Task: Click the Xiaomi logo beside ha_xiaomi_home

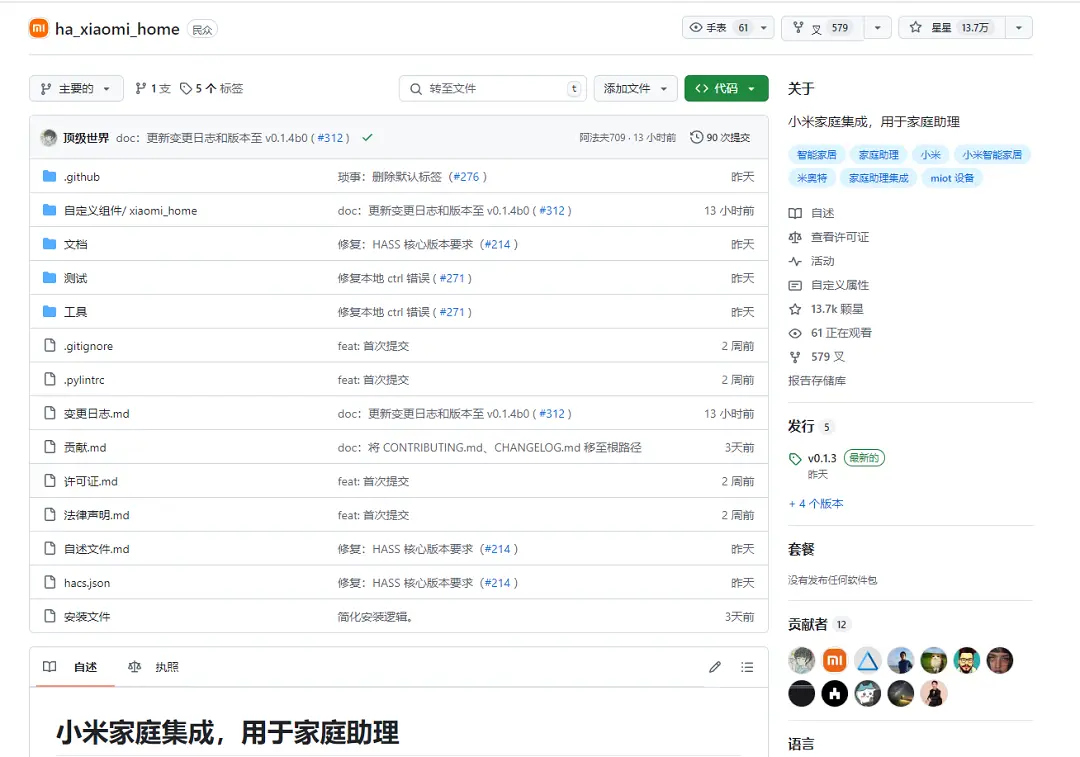Action: [38, 28]
